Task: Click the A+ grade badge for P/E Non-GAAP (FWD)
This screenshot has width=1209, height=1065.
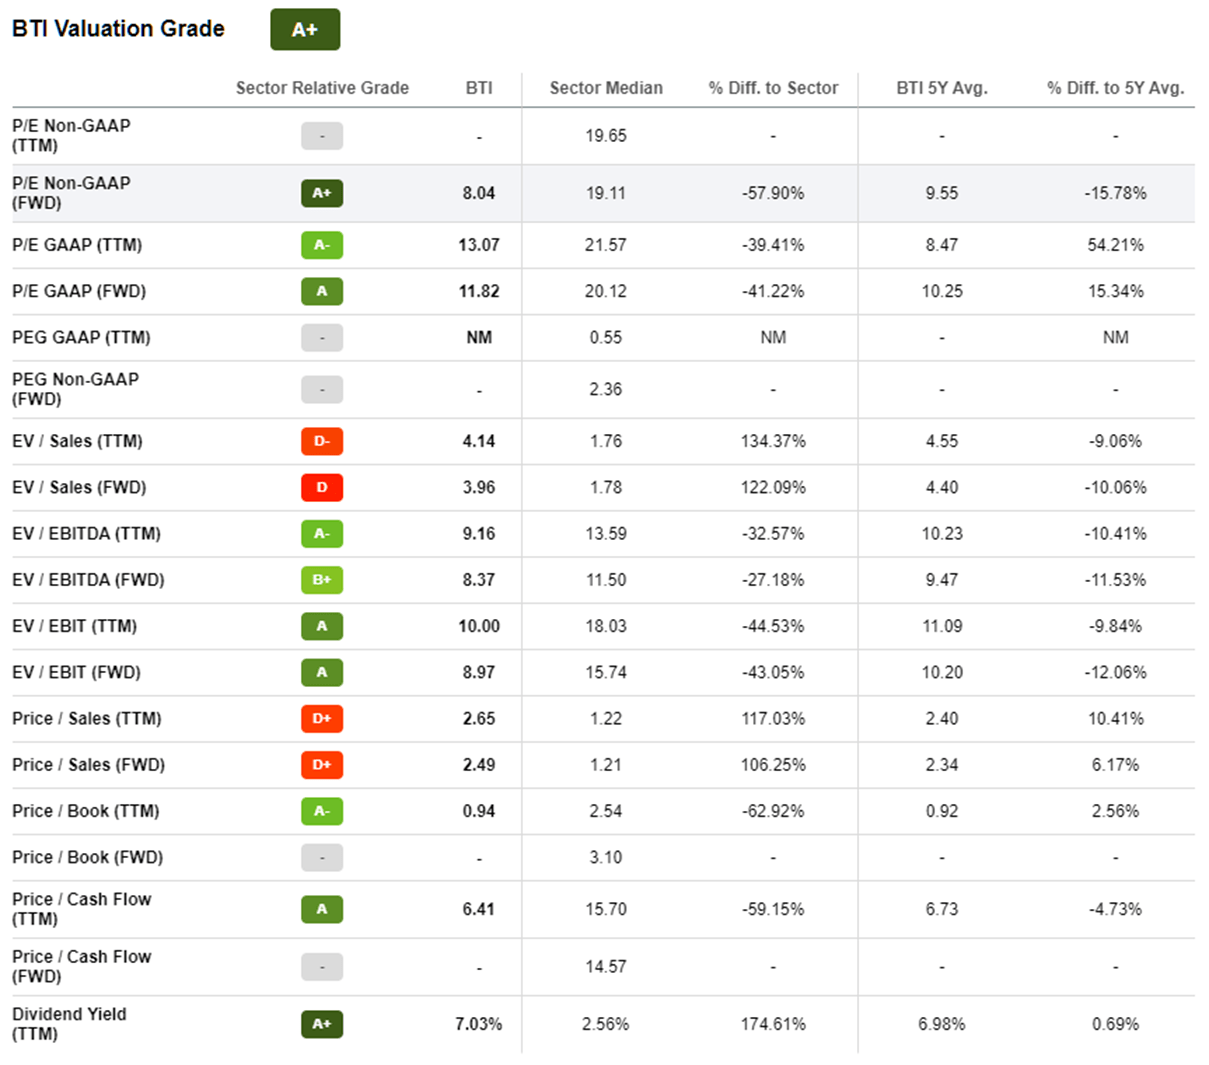Action: point(322,193)
